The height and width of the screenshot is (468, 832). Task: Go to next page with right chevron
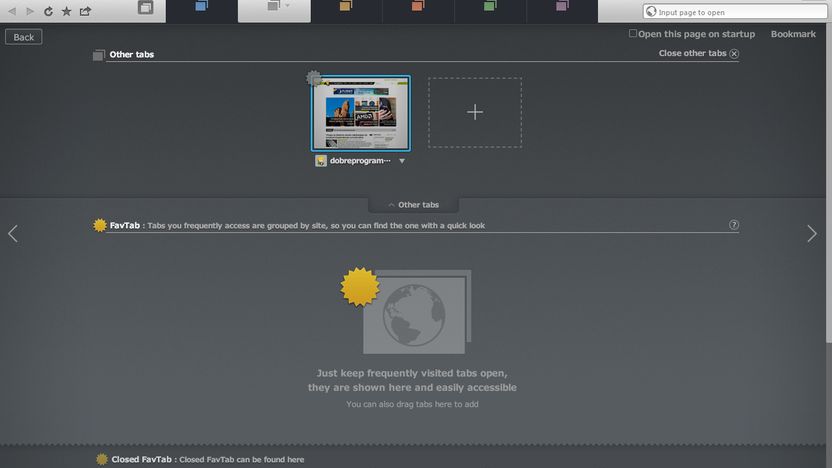pos(812,233)
